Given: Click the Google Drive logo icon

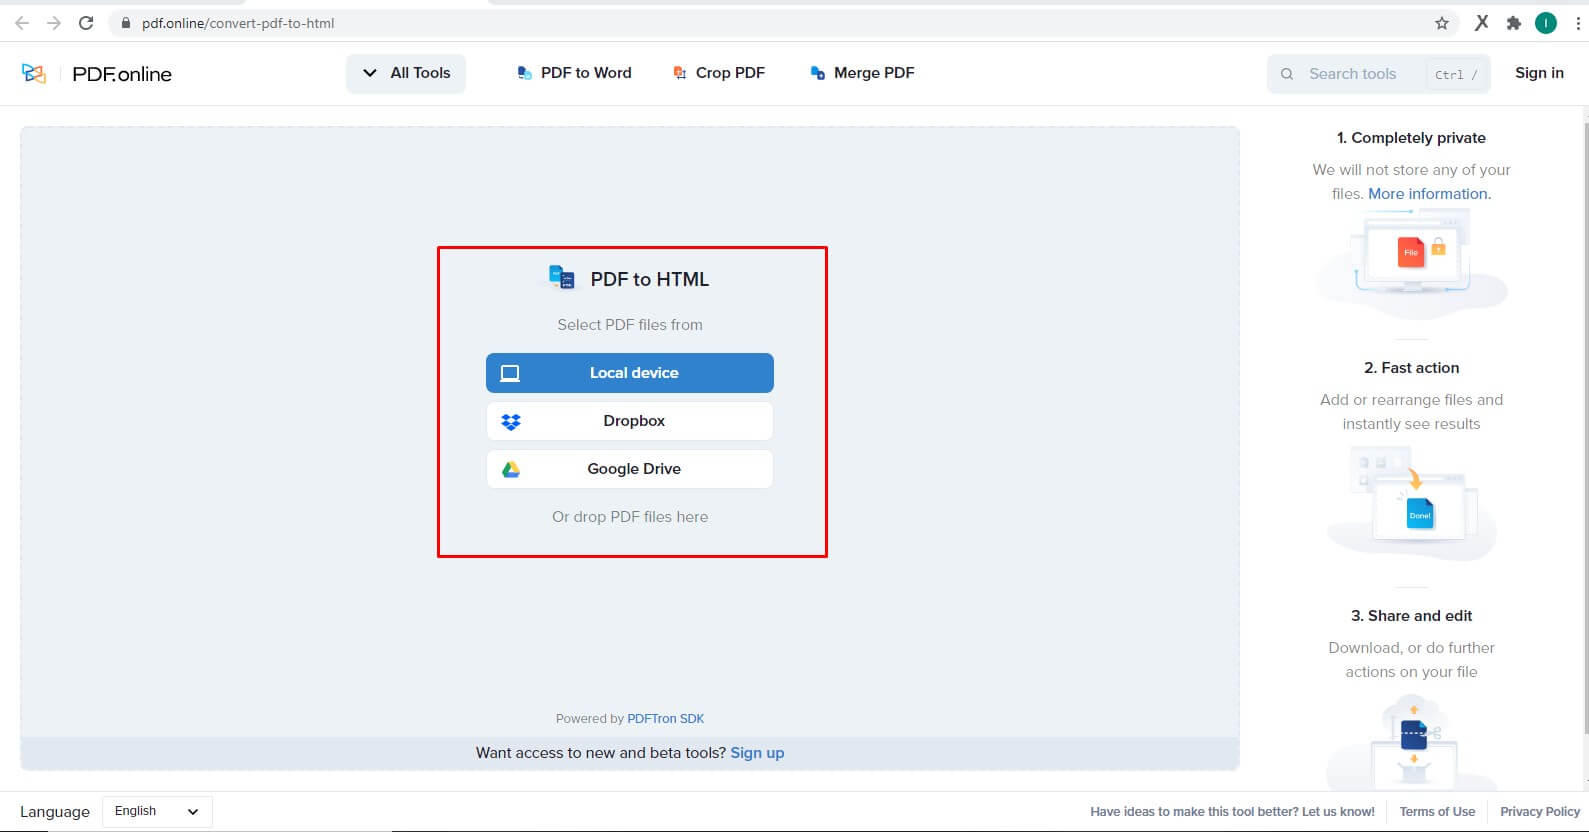Looking at the screenshot, I should coord(511,469).
